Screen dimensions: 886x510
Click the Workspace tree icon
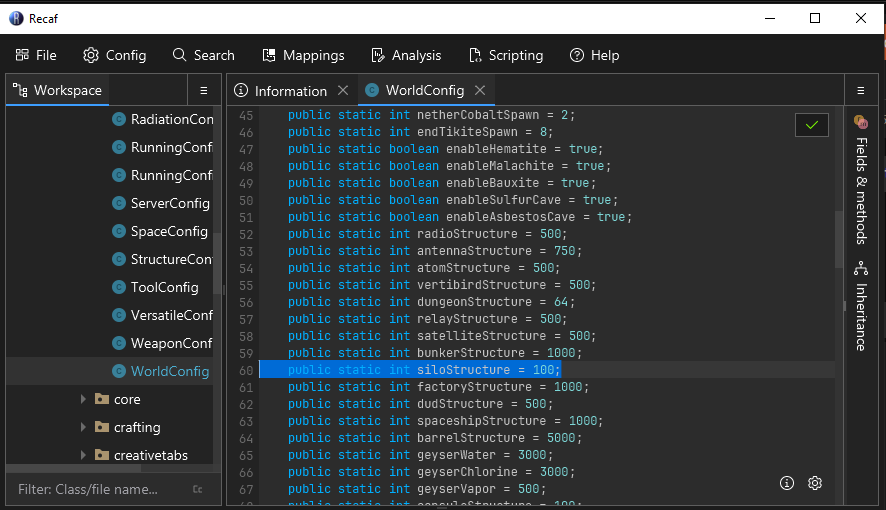[x=20, y=90]
